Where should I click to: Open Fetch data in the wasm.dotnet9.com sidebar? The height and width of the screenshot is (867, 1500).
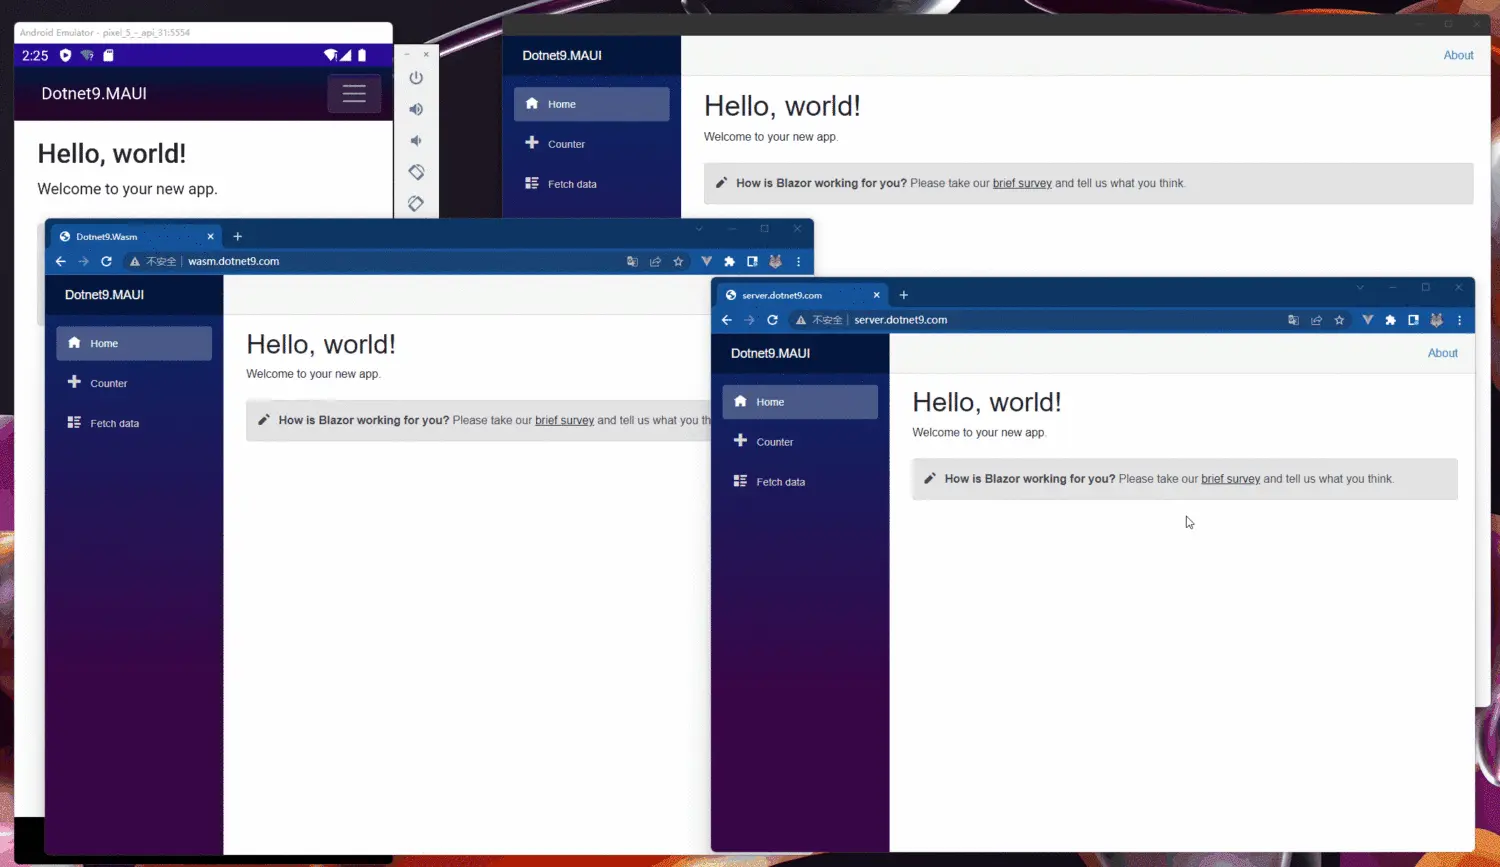click(x=114, y=424)
